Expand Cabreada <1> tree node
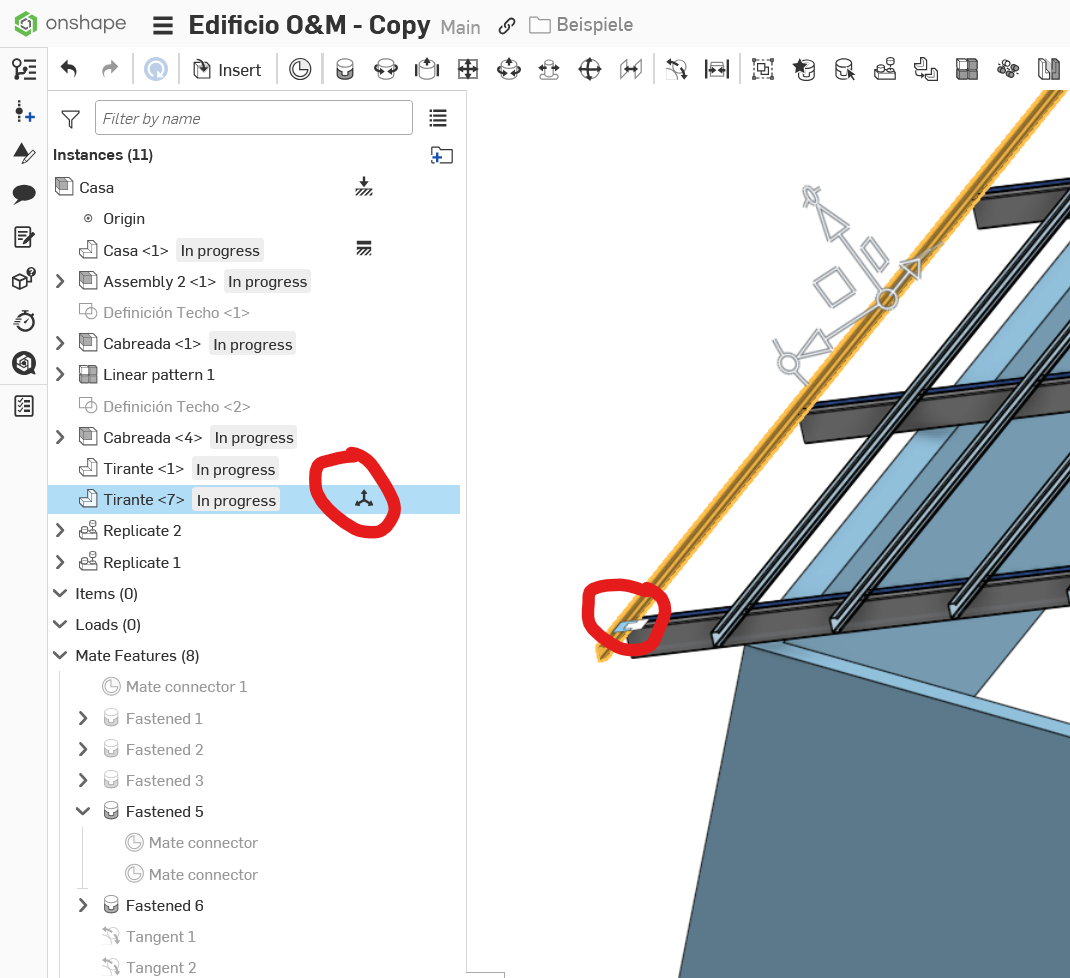Image resolution: width=1070 pixels, height=978 pixels. point(60,343)
